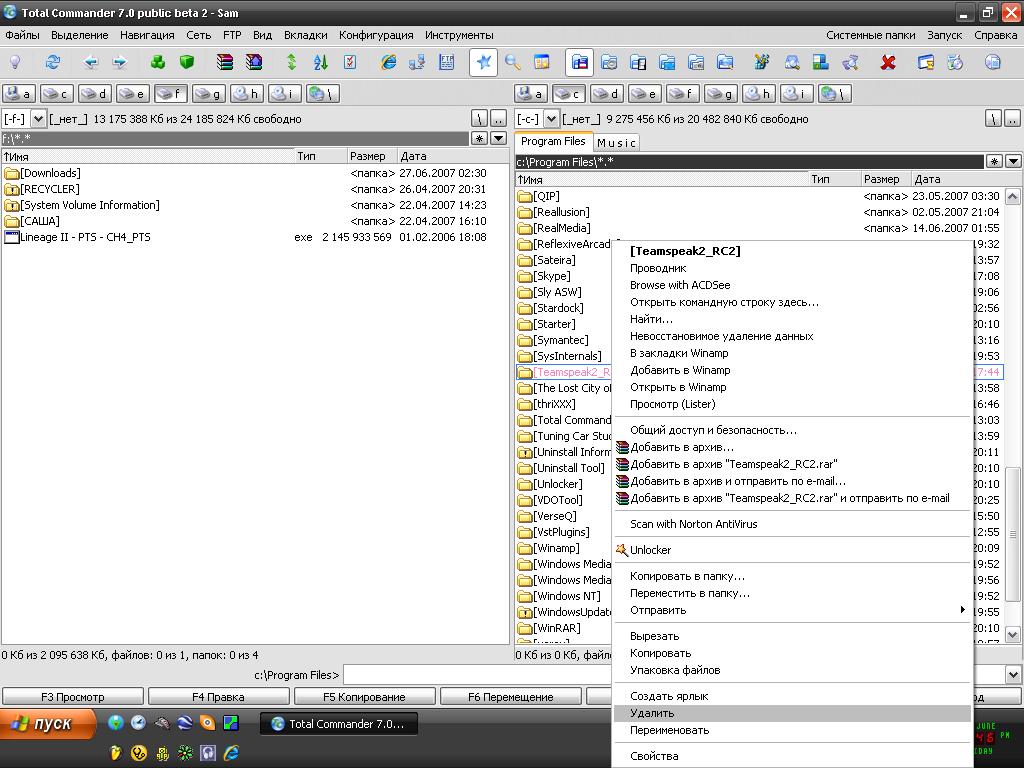
Task: Open the left panel drive dropdown
Action: tap(38, 119)
